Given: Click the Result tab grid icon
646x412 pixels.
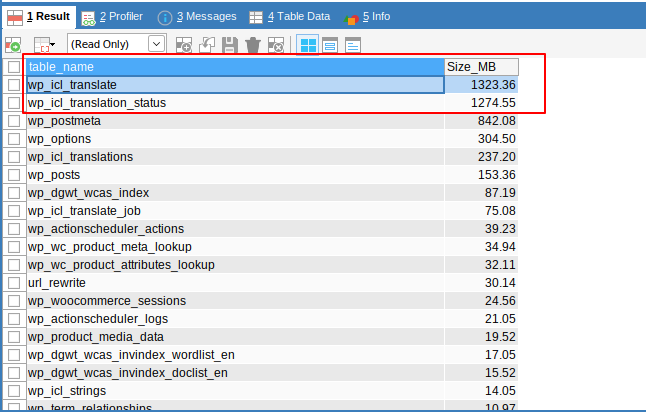Looking at the screenshot, I should (x=15, y=18).
